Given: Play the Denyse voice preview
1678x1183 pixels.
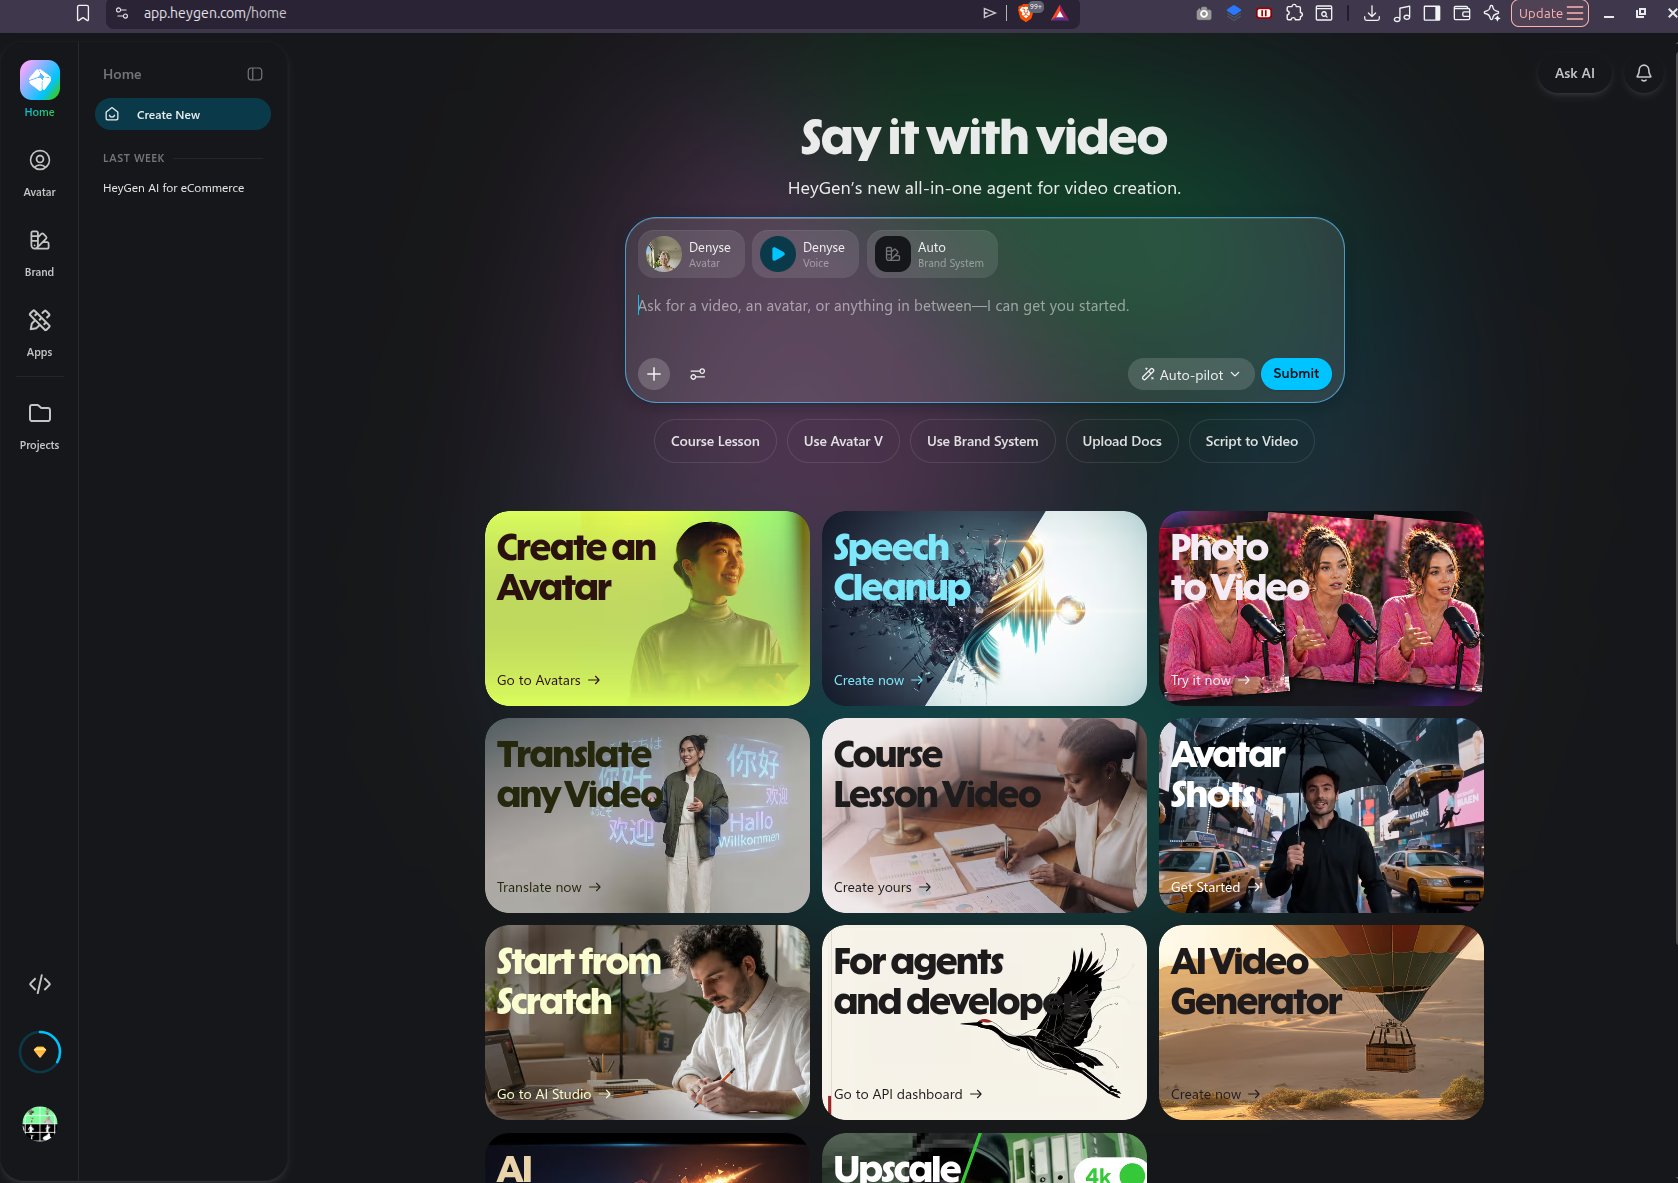Looking at the screenshot, I should point(778,254).
